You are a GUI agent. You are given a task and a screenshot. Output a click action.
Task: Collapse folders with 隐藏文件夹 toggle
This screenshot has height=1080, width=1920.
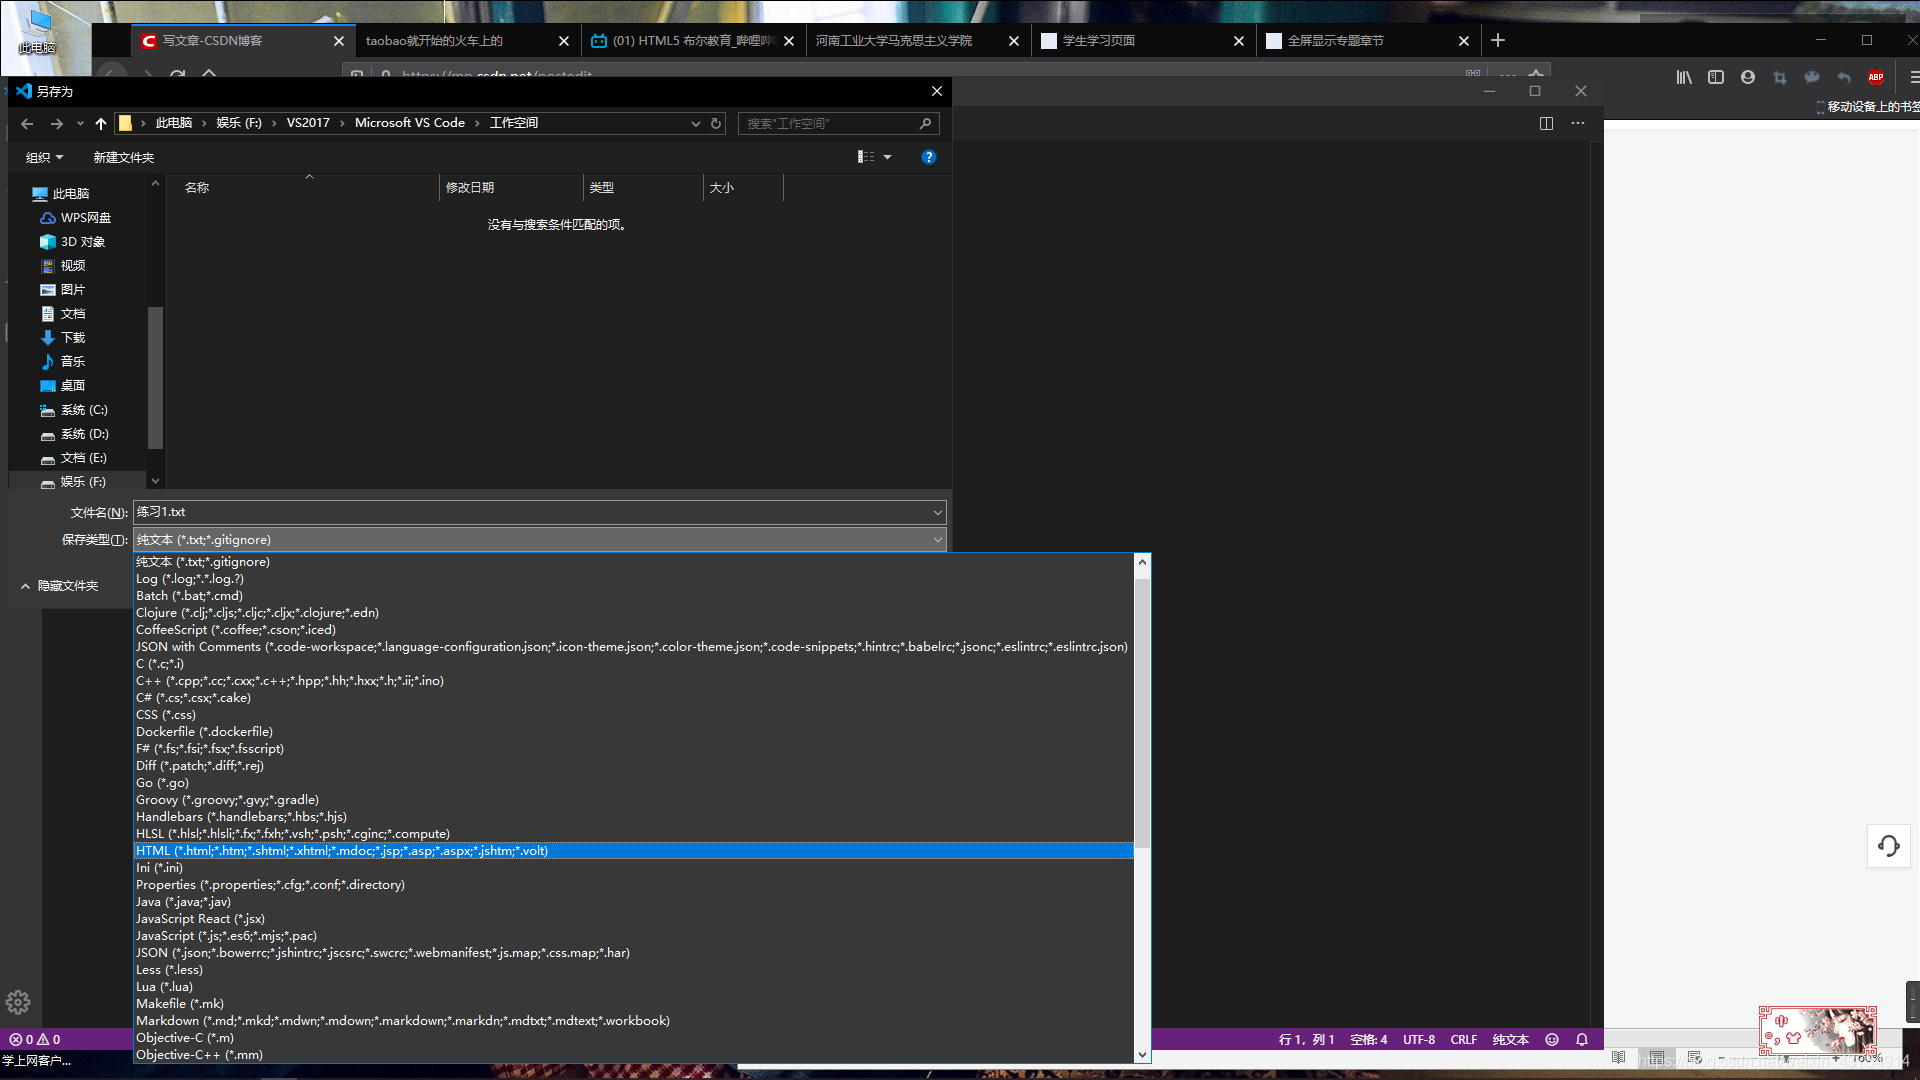click(x=60, y=586)
